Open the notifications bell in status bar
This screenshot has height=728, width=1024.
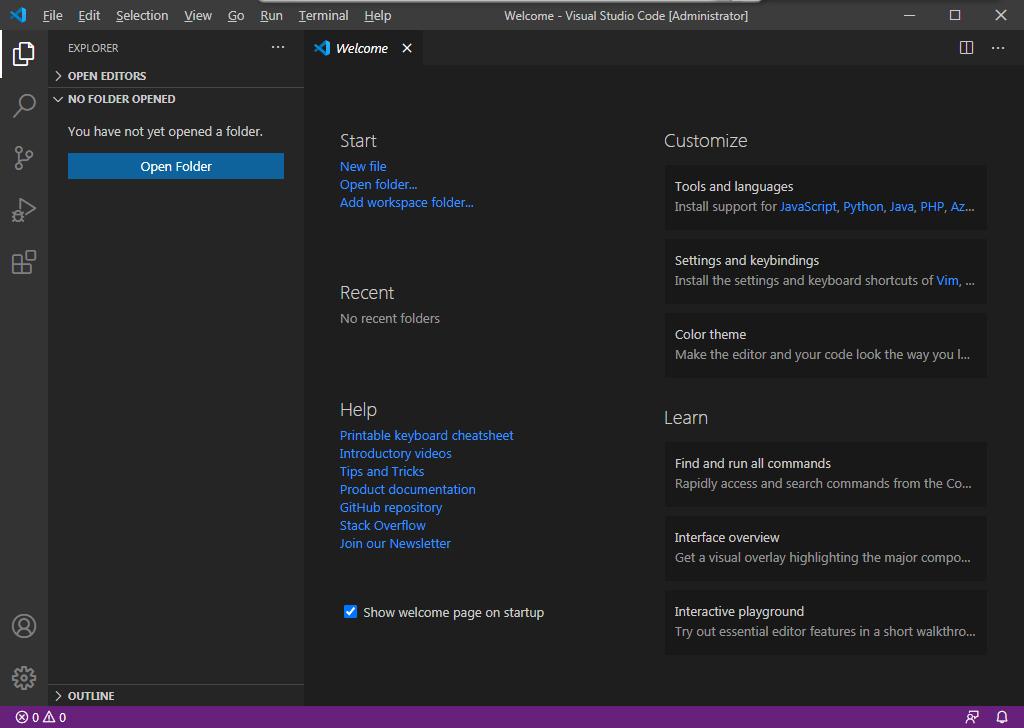click(1001, 717)
